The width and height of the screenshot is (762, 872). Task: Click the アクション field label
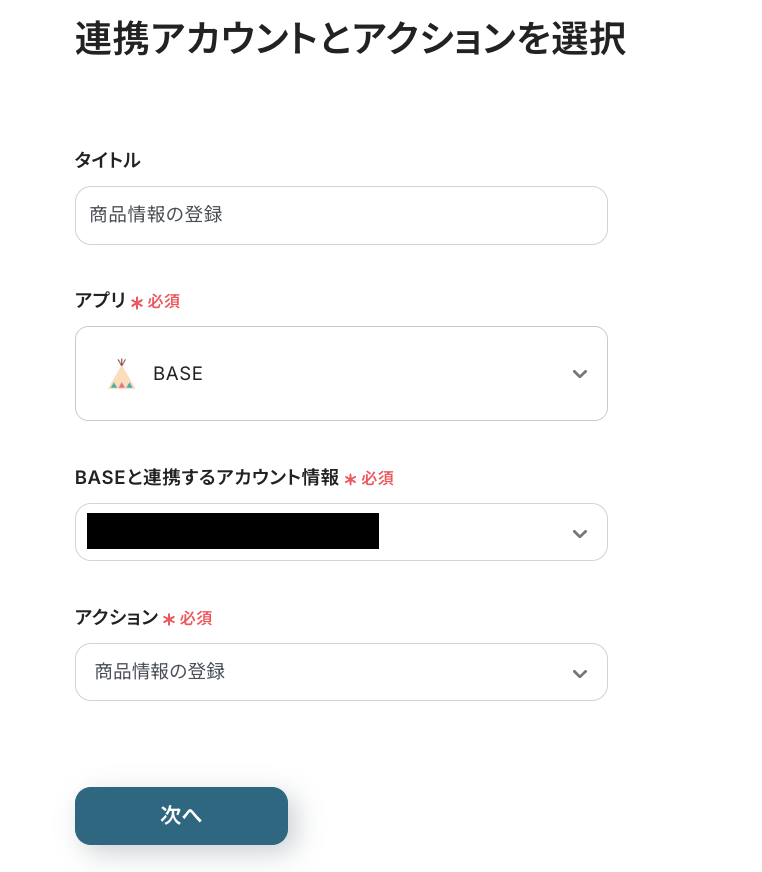tap(116, 618)
